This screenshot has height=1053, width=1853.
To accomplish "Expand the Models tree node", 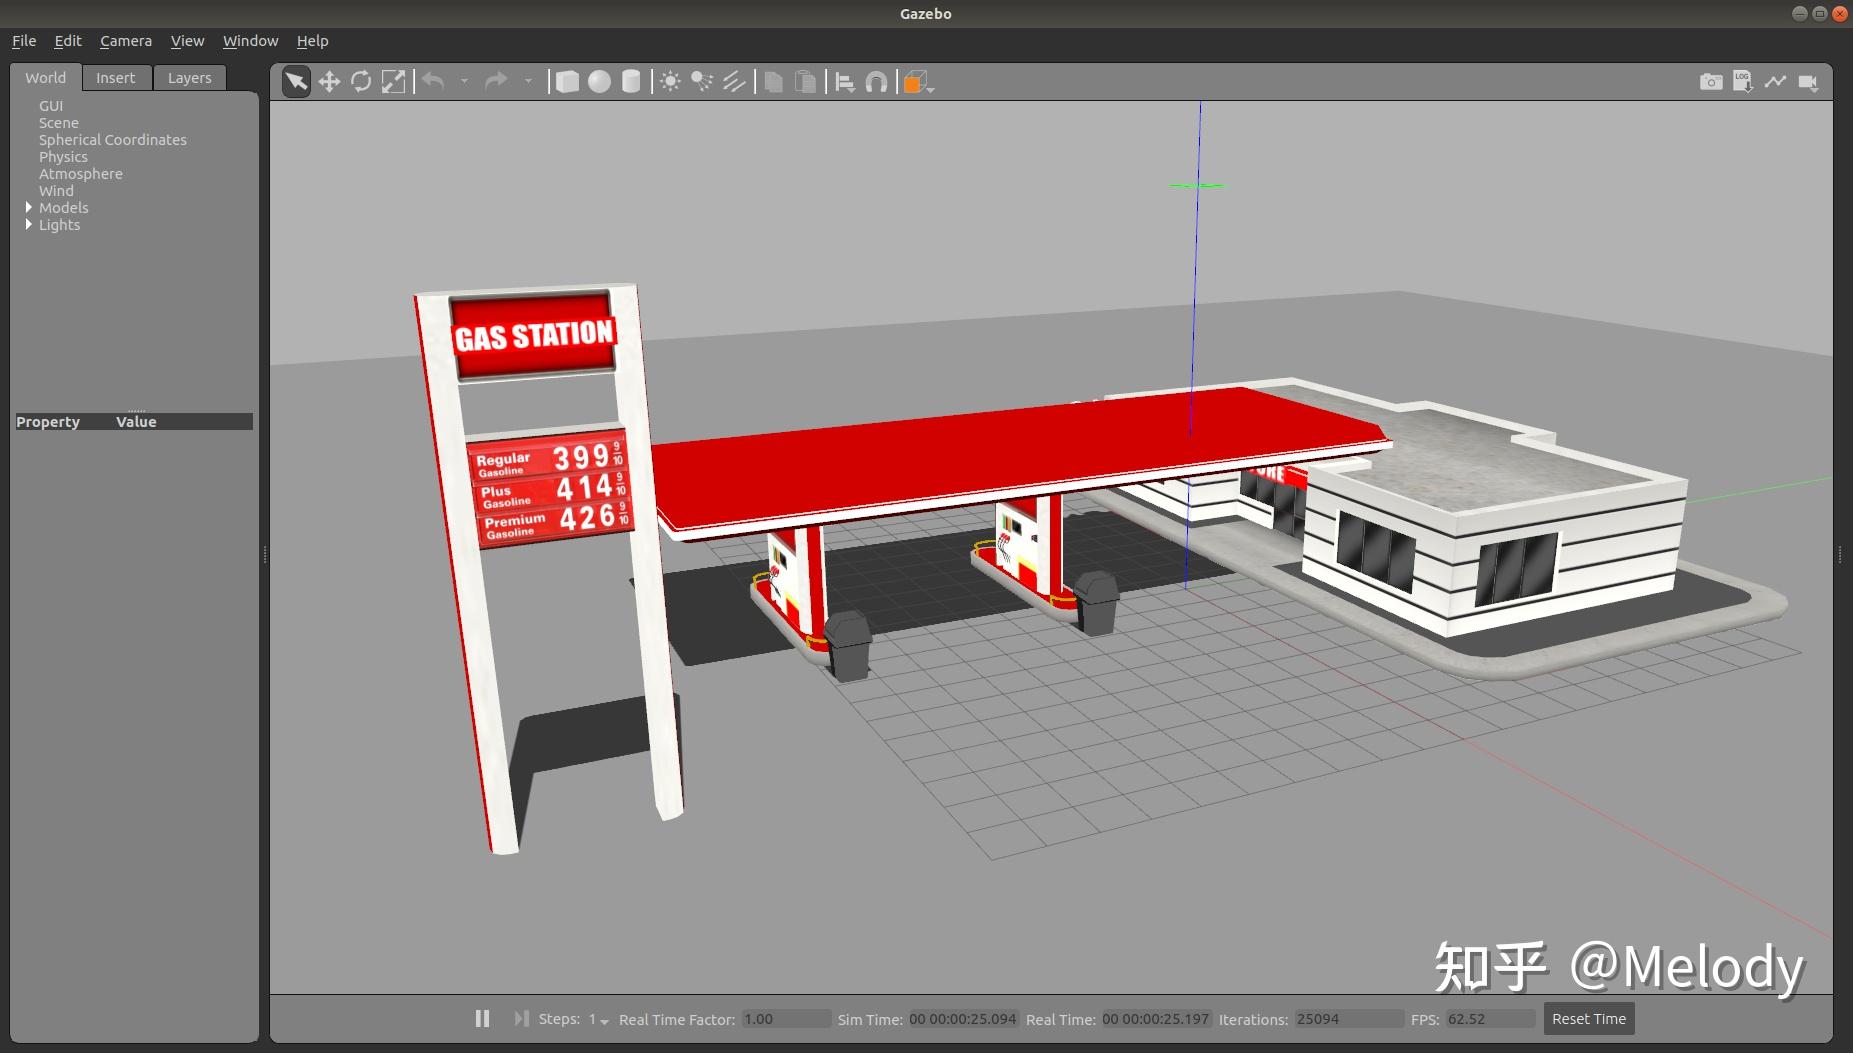I will [x=29, y=208].
